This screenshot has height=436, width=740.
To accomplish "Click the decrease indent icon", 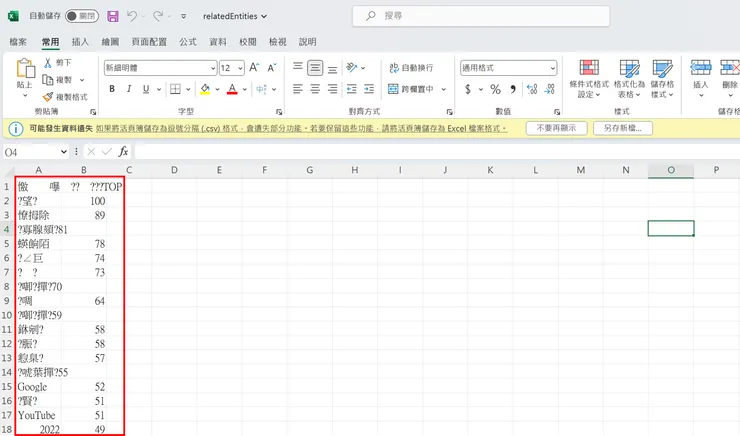I will [352, 89].
